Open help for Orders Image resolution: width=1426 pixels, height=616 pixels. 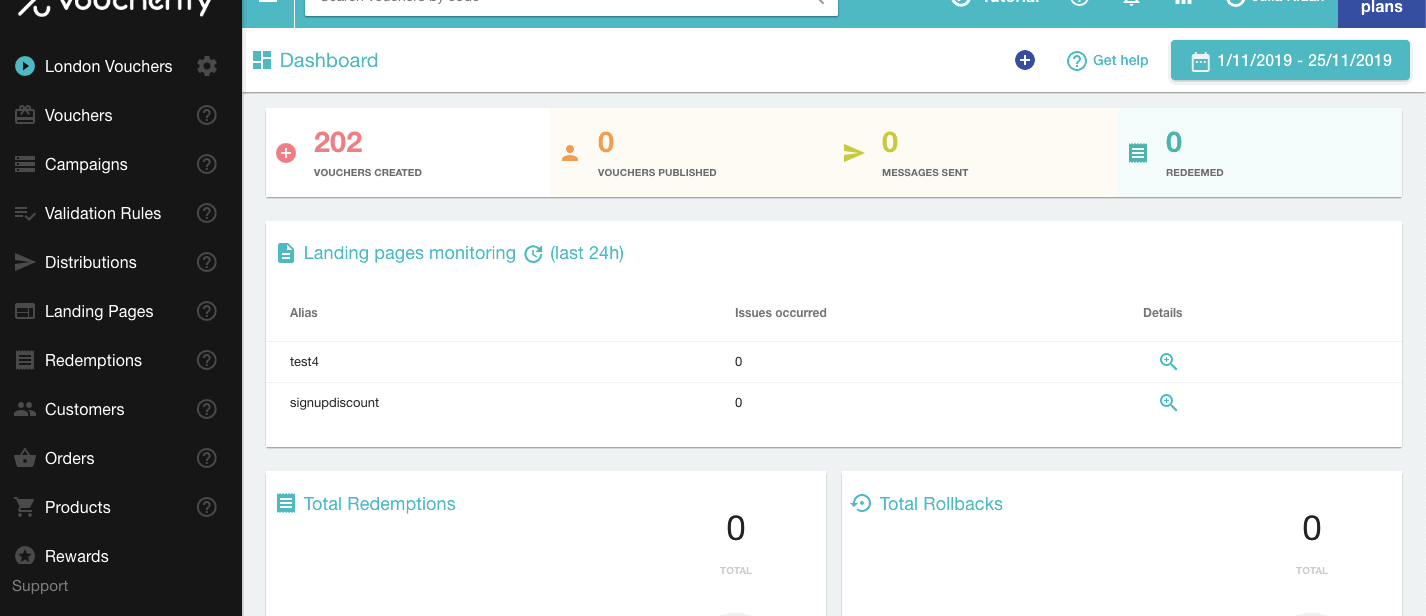[x=207, y=458]
